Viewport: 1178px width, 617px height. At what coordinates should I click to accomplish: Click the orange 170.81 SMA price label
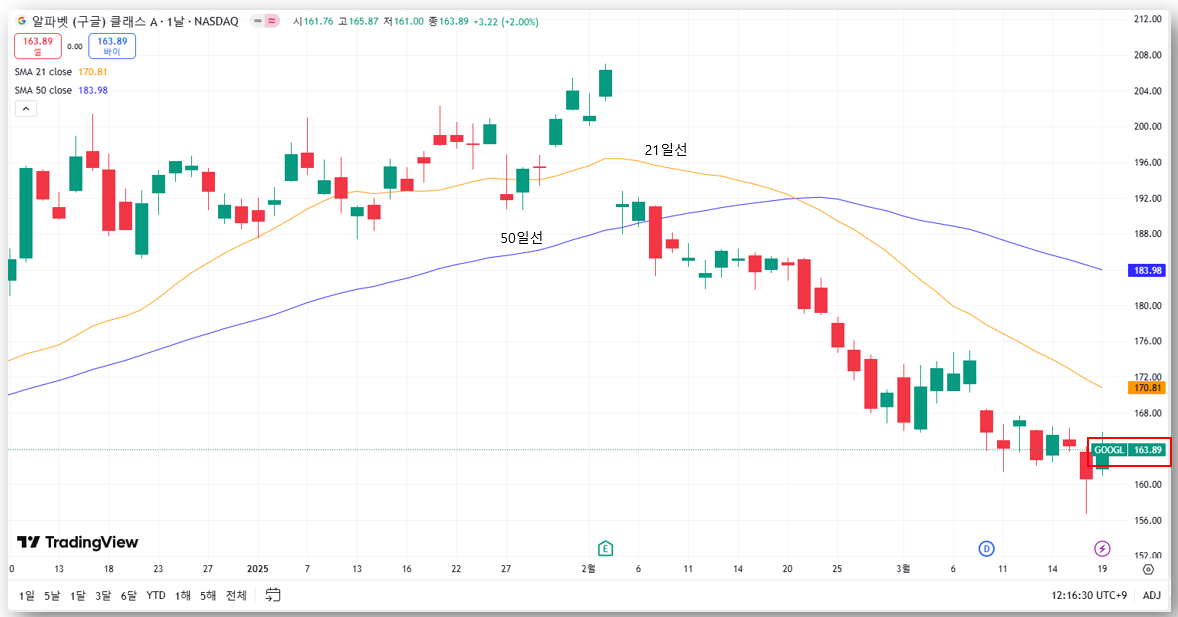tap(1147, 388)
